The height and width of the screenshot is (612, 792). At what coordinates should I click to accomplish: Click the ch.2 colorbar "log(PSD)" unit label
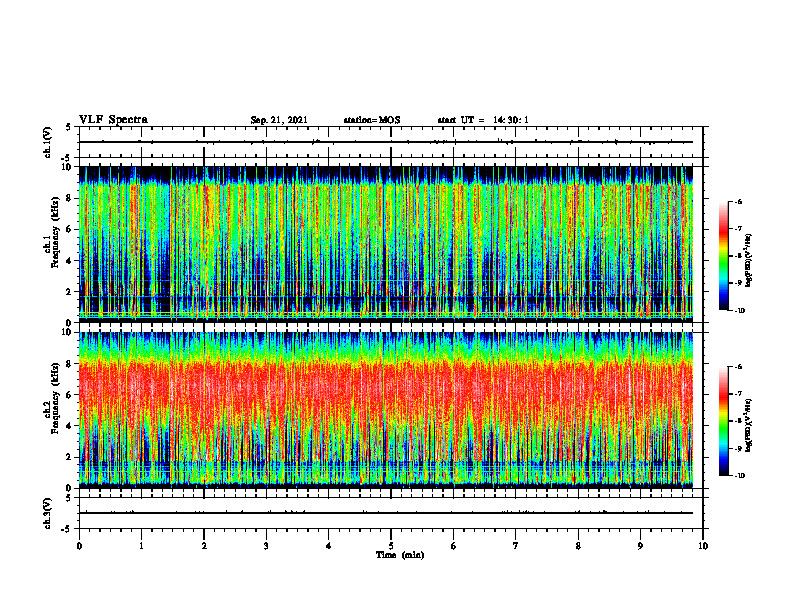(748, 425)
